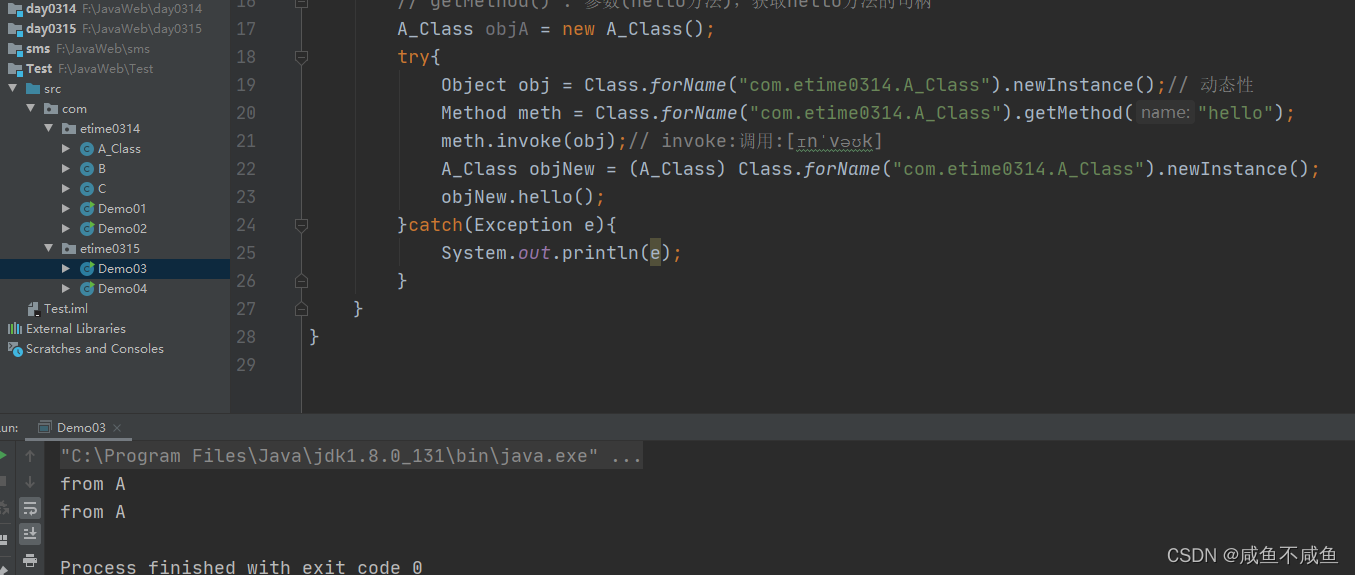Click fold end marker at line 26
1355x575 pixels.
(x=301, y=282)
